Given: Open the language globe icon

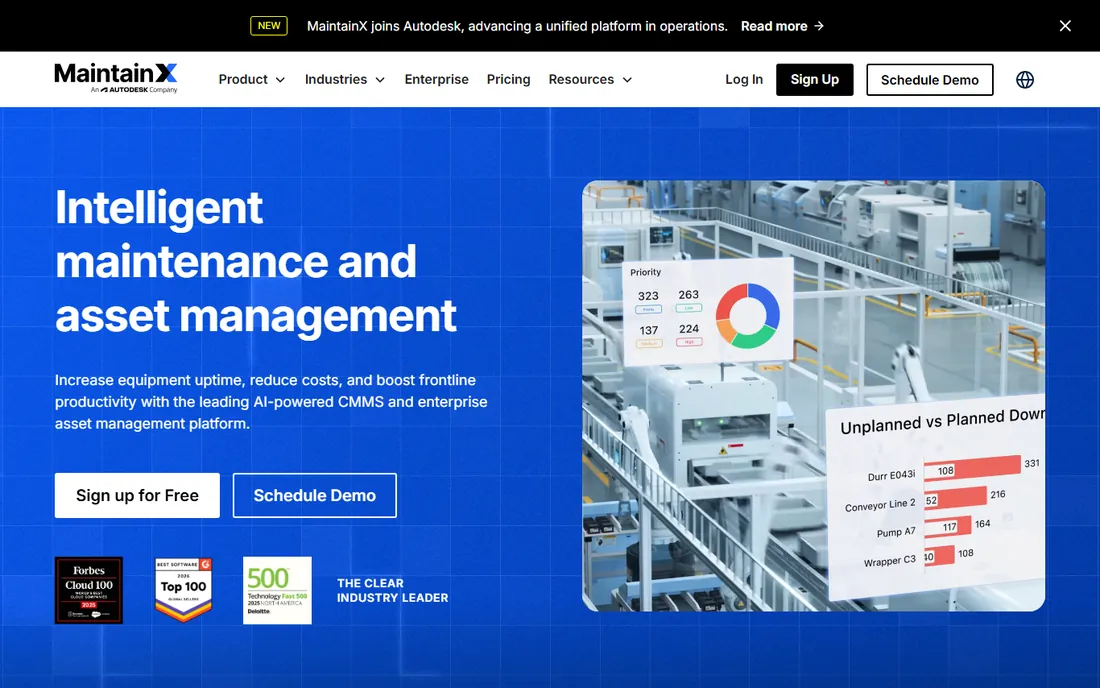Looking at the screenshot, I should pos(1025,80).
